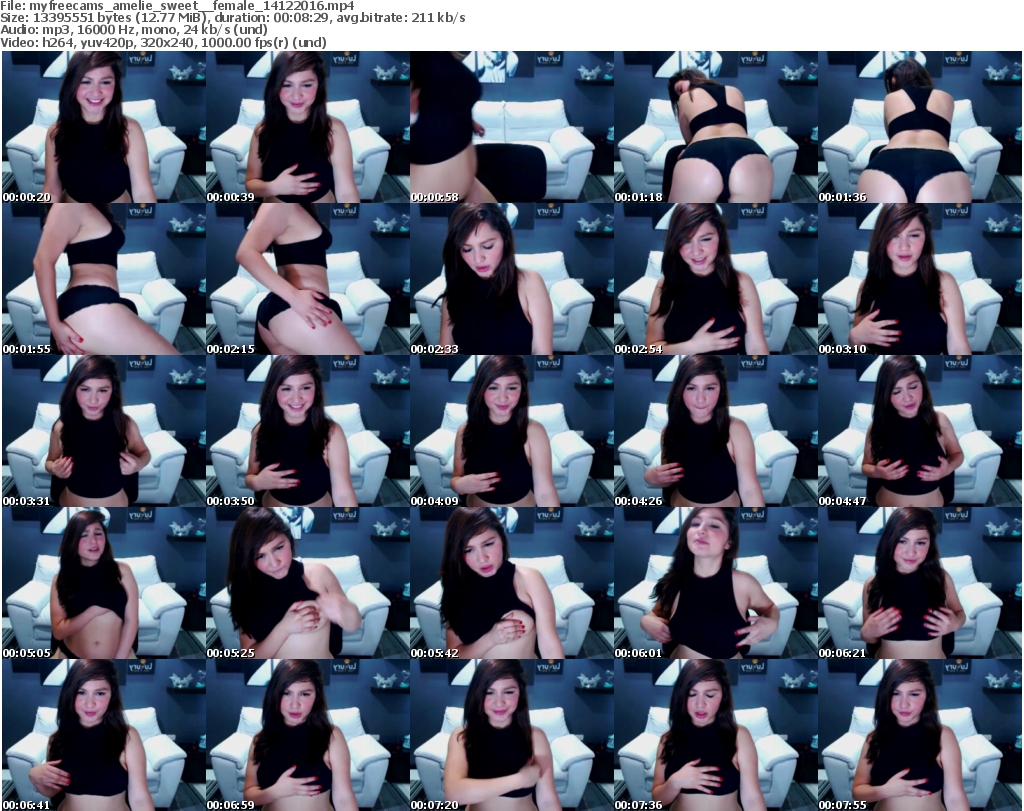Open the frame at 00:05:05
This screenshot has height=811, width=1024.
pos(104,584)
